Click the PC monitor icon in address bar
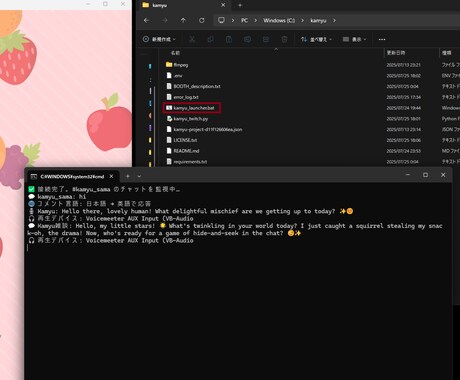Viewport: 460px width, 380px height. tap(221, 20)
